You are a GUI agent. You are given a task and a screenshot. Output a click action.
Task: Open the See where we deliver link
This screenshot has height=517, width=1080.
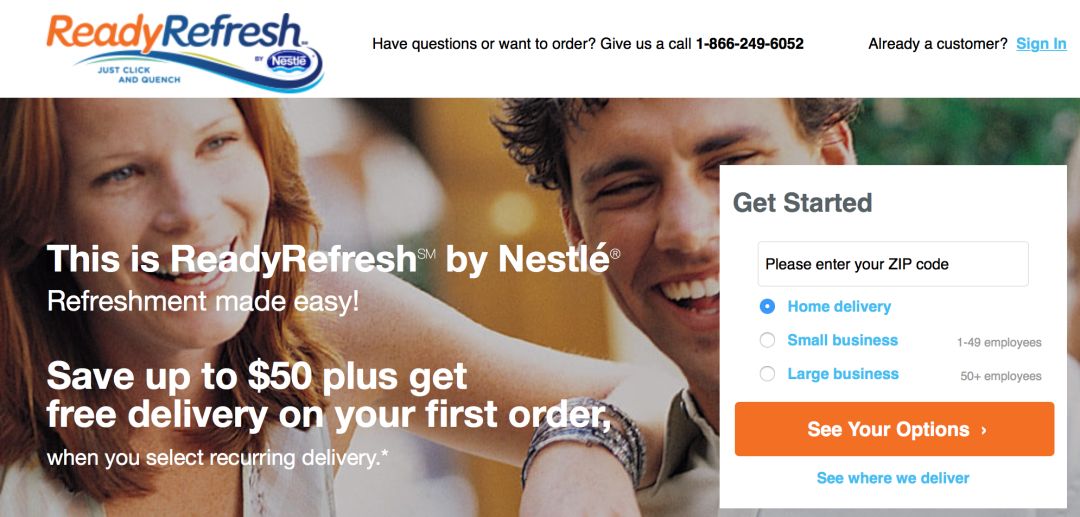pos(893,478)
